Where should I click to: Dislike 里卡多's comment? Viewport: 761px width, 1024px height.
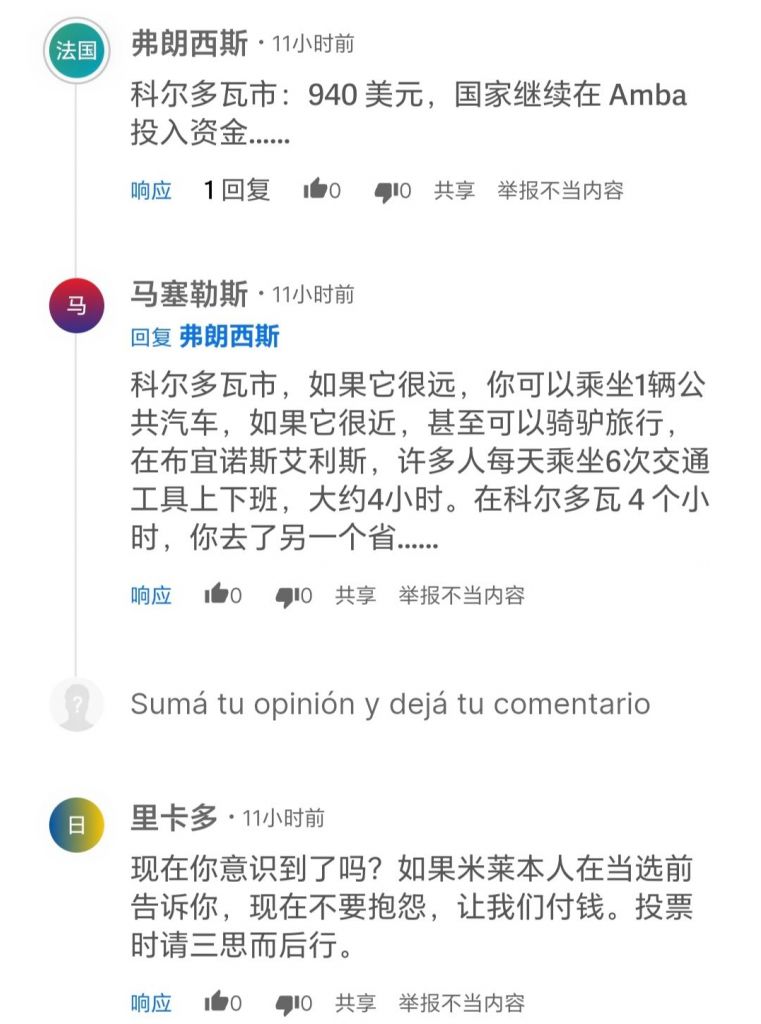click(287, 1003)
